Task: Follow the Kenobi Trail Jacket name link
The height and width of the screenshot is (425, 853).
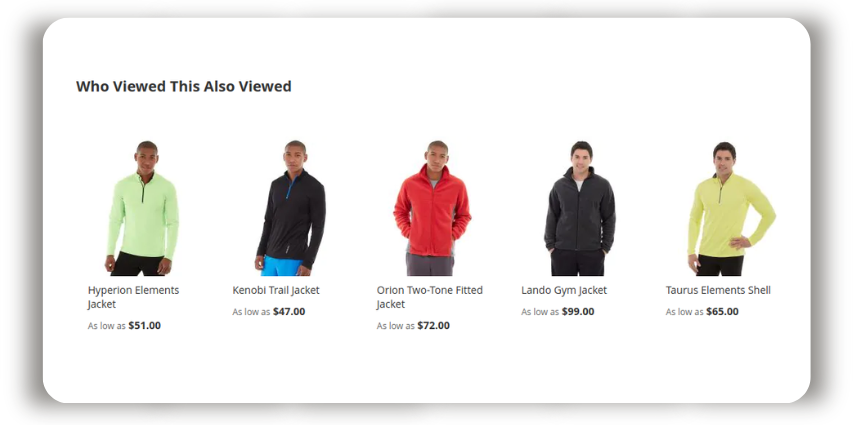Action: pos(276,290)
